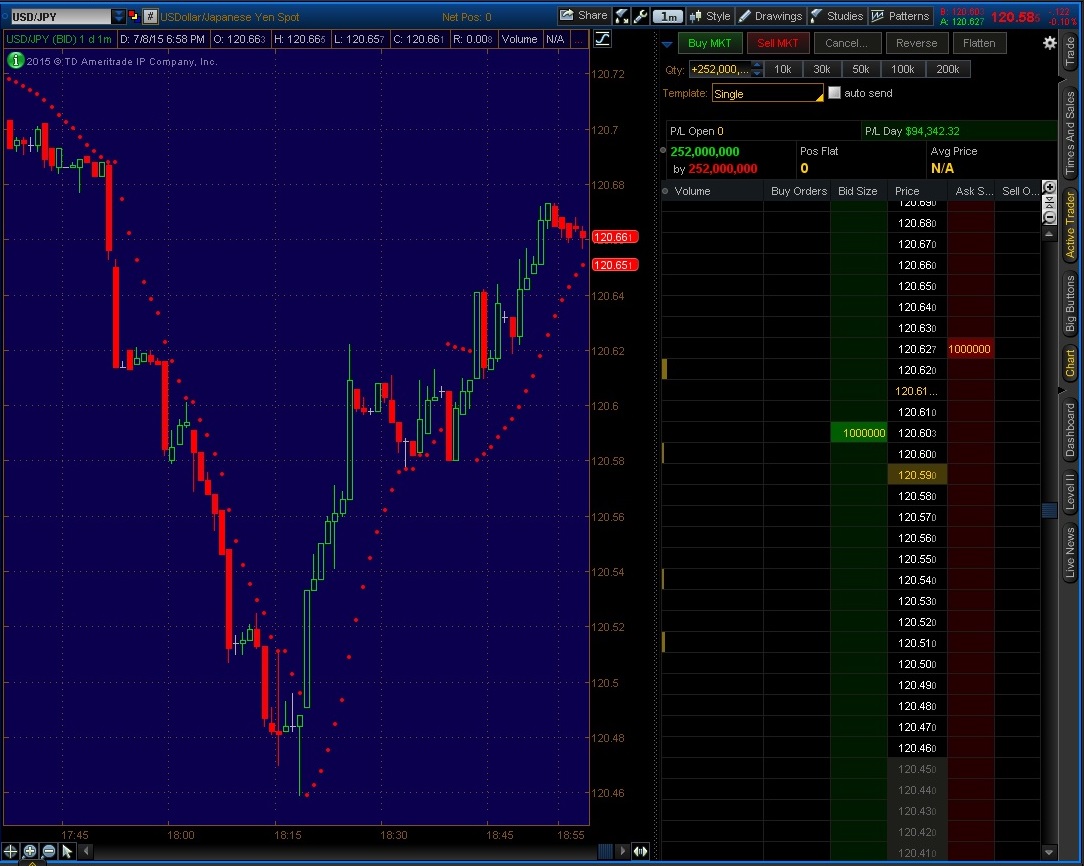Open the Patterns menu
This screenshot has width=1084, height=866.
[x=900, y=16]
